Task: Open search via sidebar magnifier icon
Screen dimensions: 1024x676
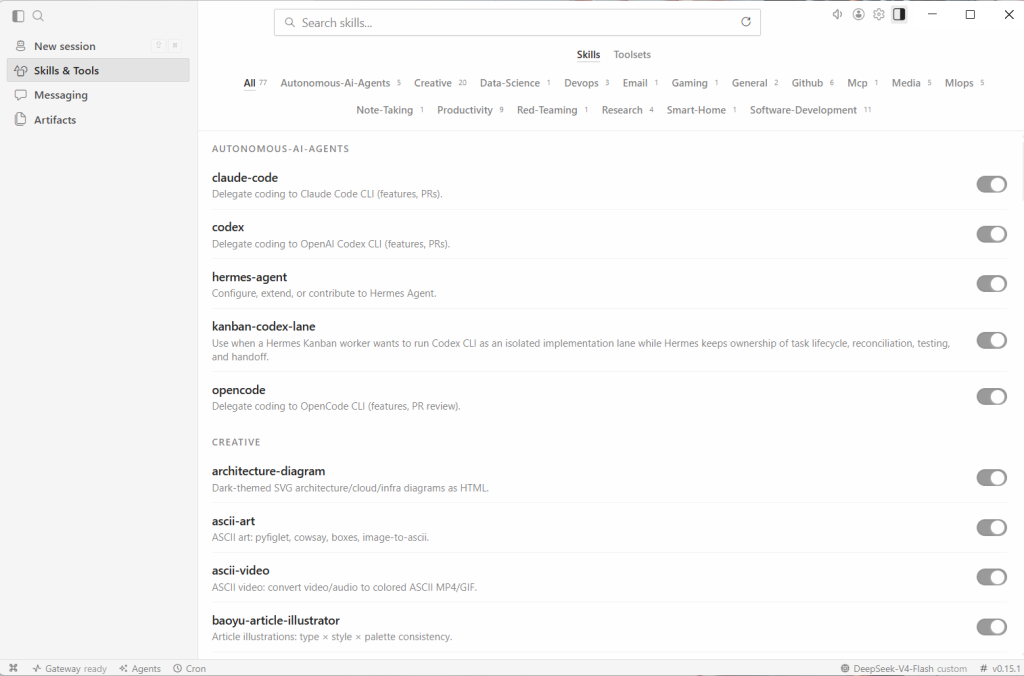Action: click(x=39, y=16)
